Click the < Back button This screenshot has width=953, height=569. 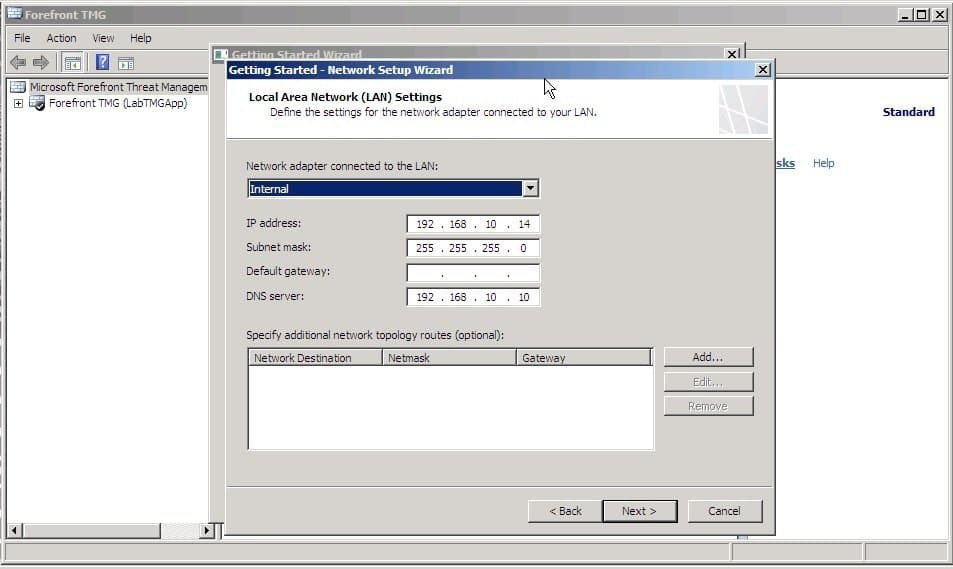point(565,511)
